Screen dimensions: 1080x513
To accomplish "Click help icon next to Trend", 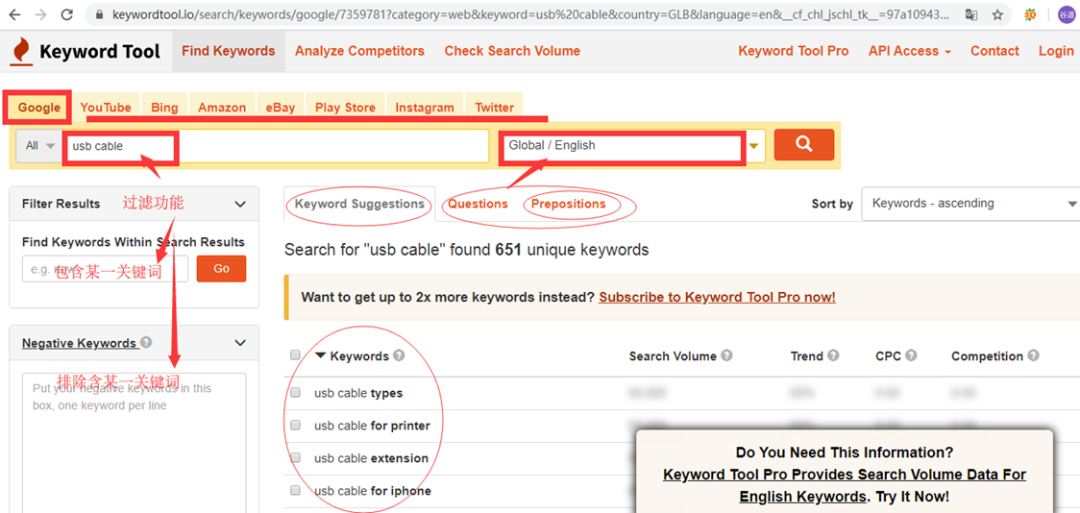I will pos(833,356).
